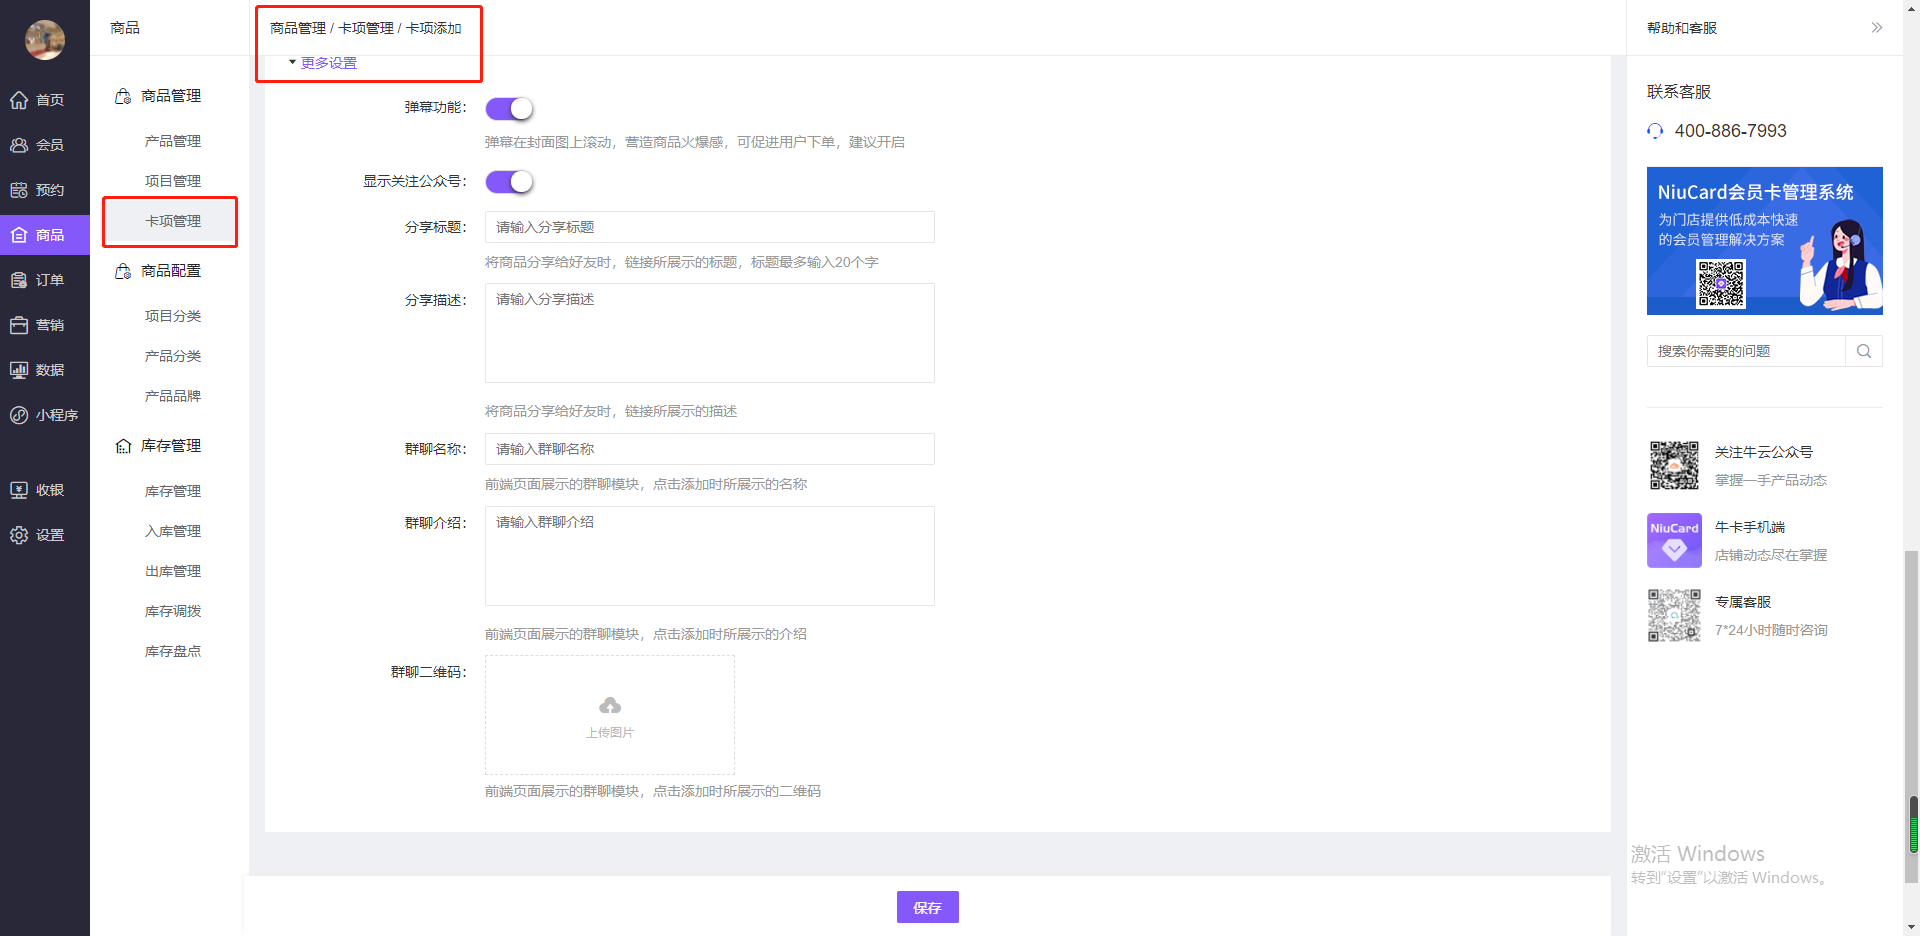The image size is (1920, 936).
Task: Collapse the 更多设置 section
Action: [x=323, y=63]
